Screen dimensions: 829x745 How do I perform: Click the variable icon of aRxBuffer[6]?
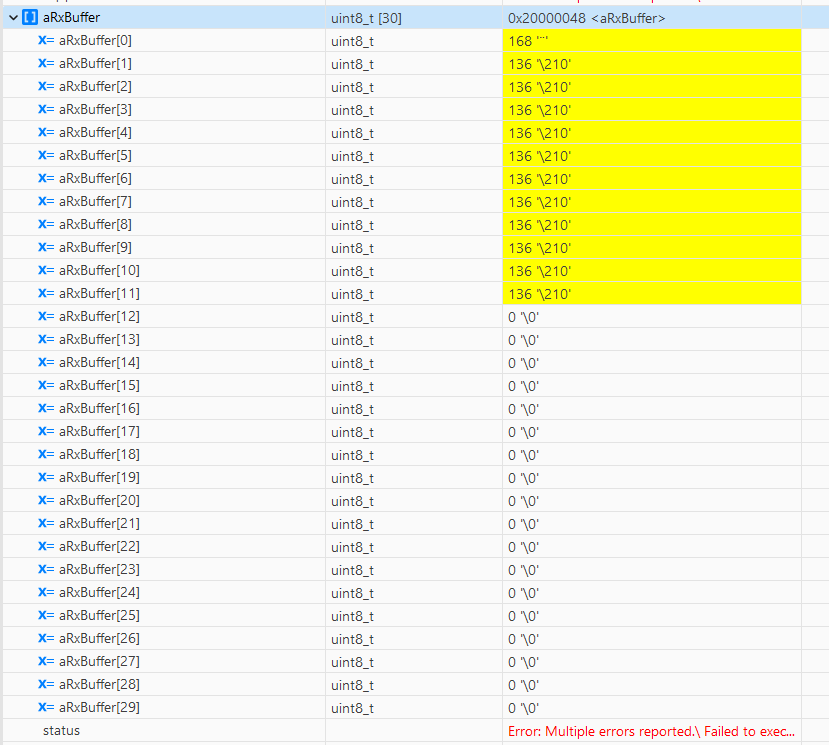click(x=46, y=178)
